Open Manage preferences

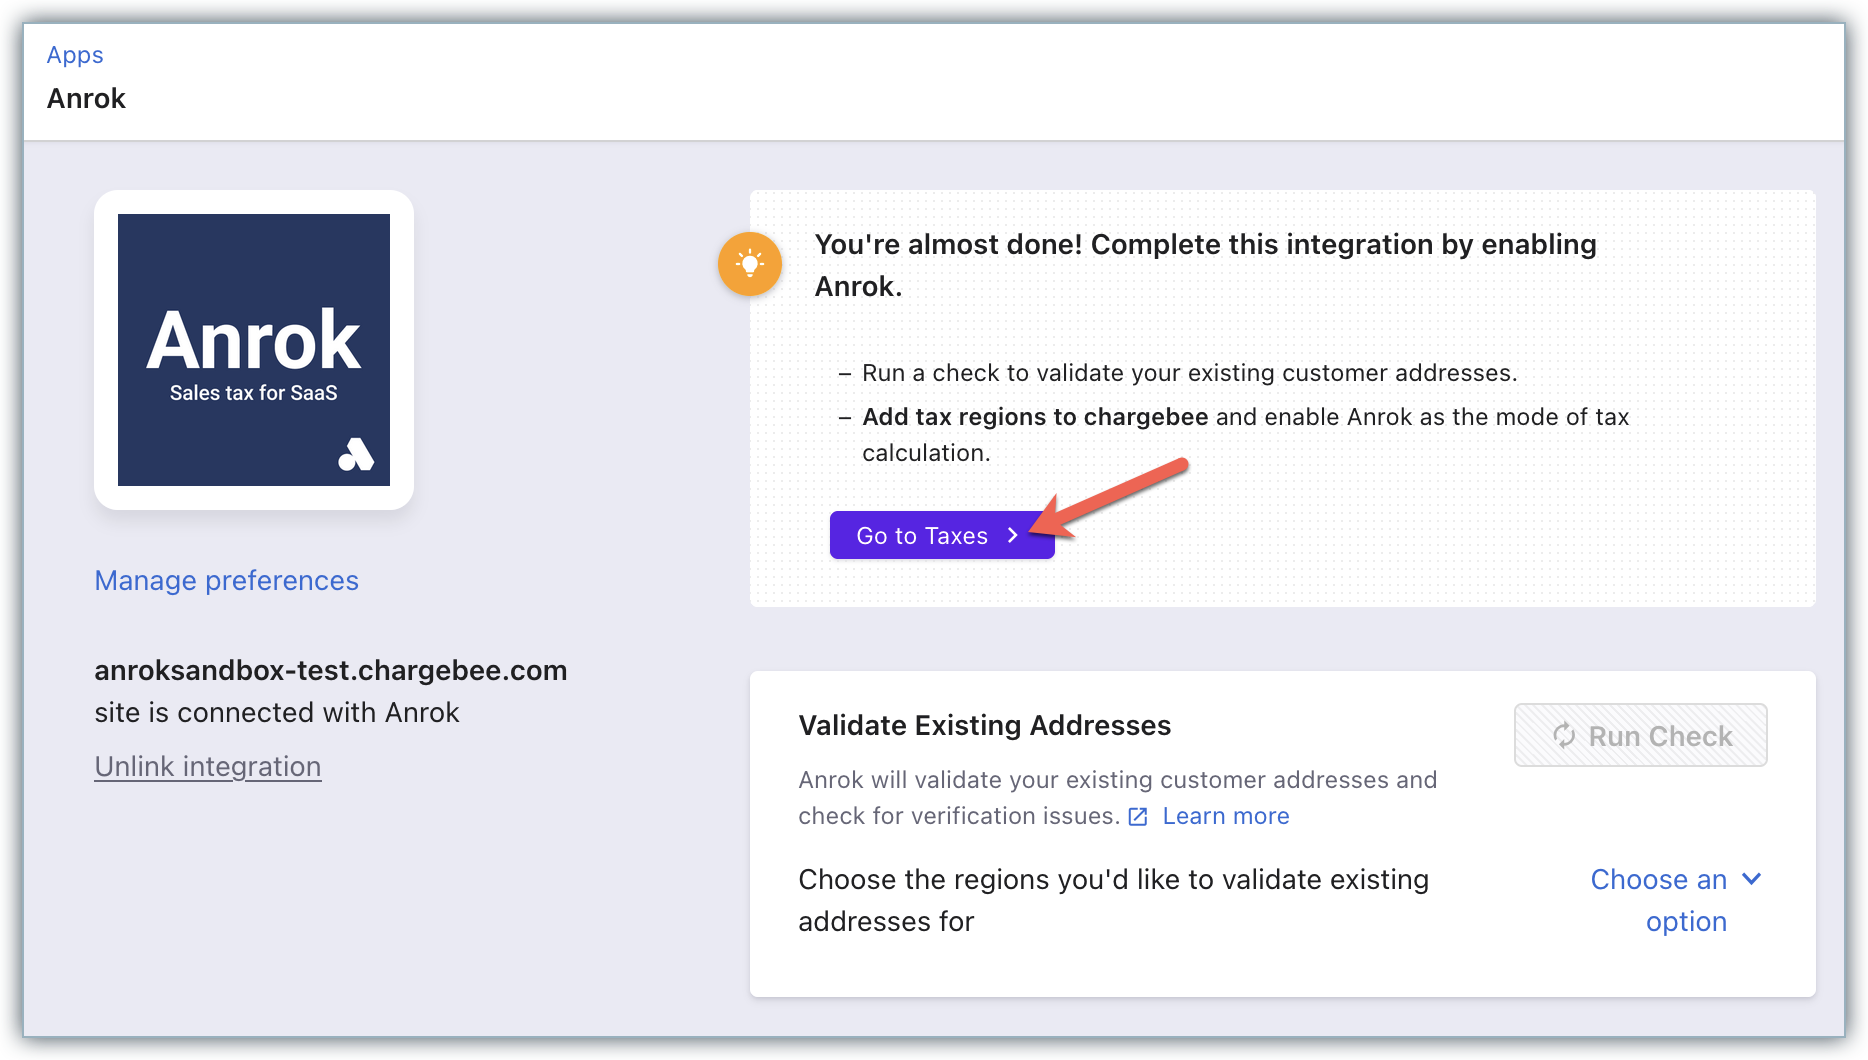coord(226,581)
